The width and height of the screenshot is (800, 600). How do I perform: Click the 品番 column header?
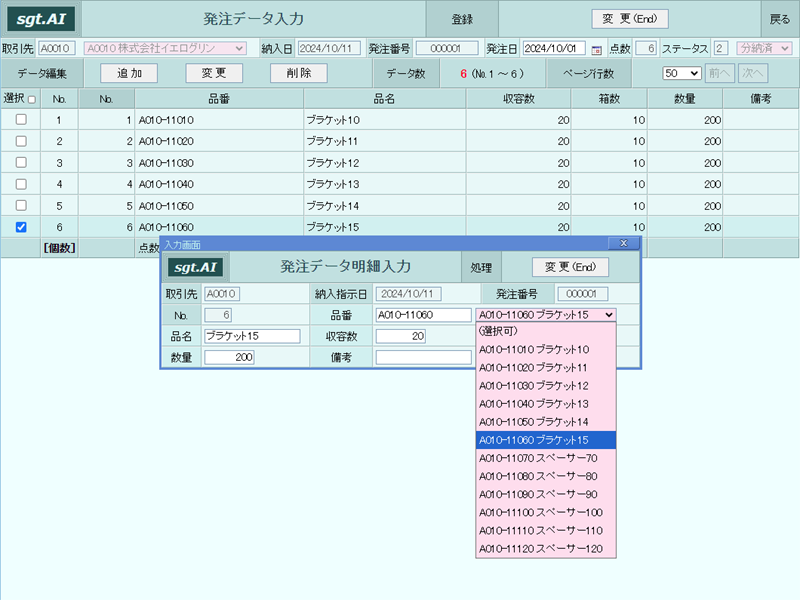(219, 99)
